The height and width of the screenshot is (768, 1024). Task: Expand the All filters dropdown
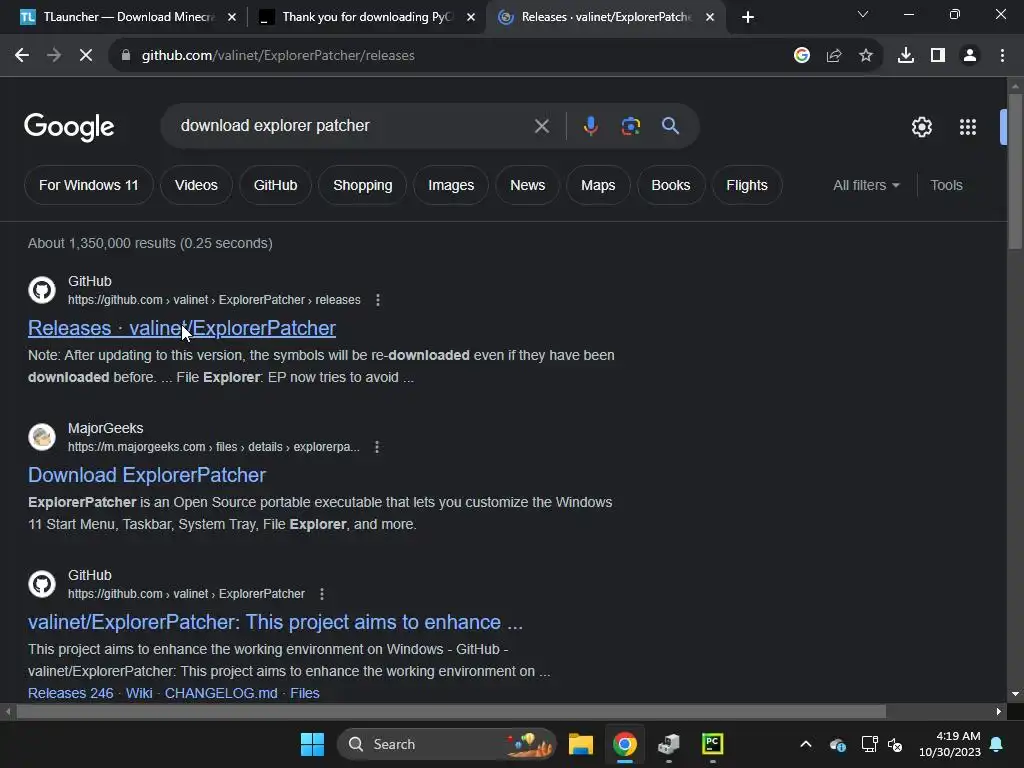[866, 185]
